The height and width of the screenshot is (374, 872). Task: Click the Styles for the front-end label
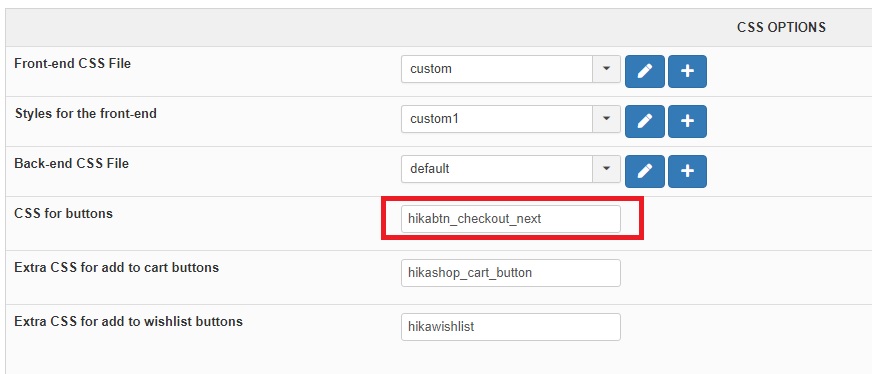point(86,113)
